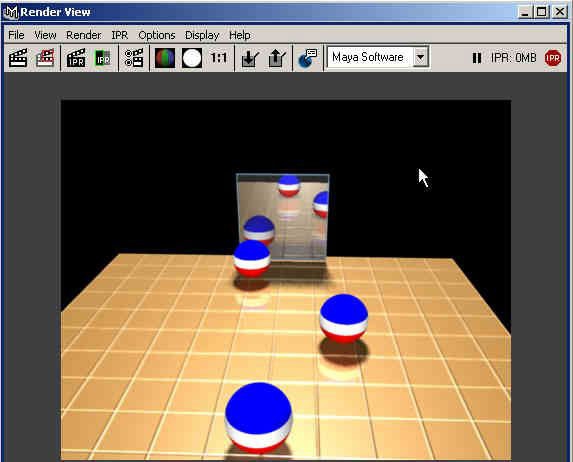Screen dimensions: 573x462
Task: Open the IPR menu
Action: (120, 35)
